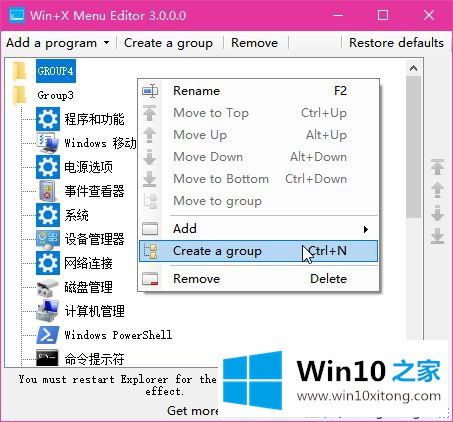Click the Get more link

pos(193,411)
